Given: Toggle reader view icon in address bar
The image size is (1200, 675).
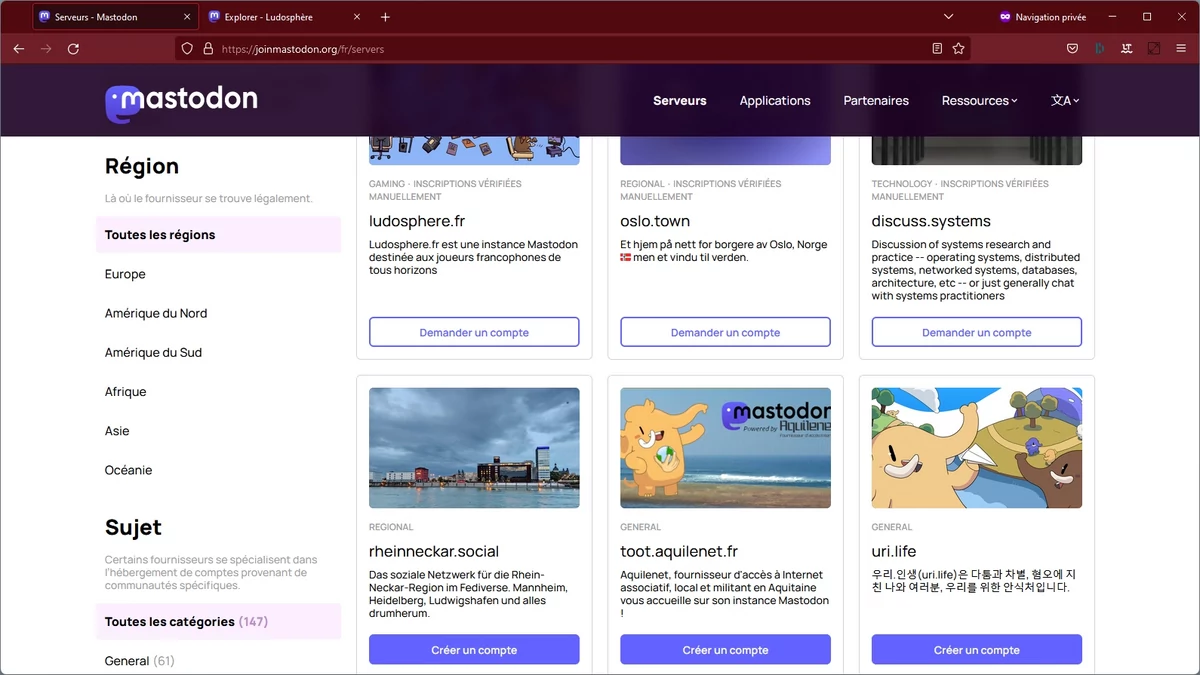Looking at the screenshot, I should pyautogui.click(x=937, y=48).
